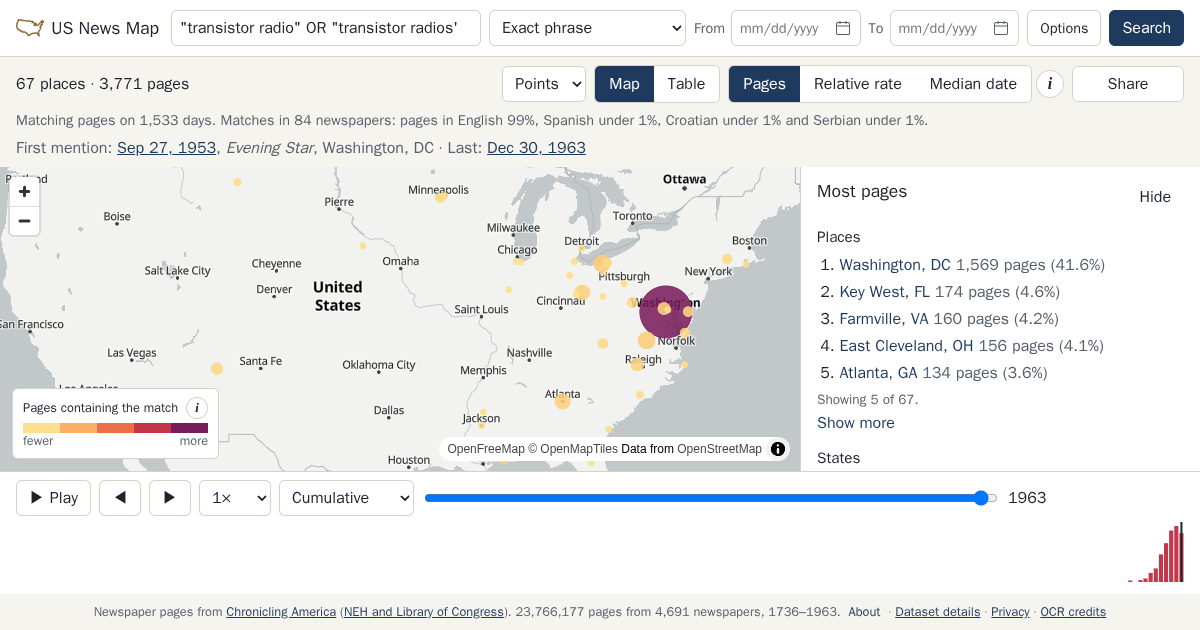The image size is (1200, 630).
Task: Start the Play animation button
Action: [53, 498]
